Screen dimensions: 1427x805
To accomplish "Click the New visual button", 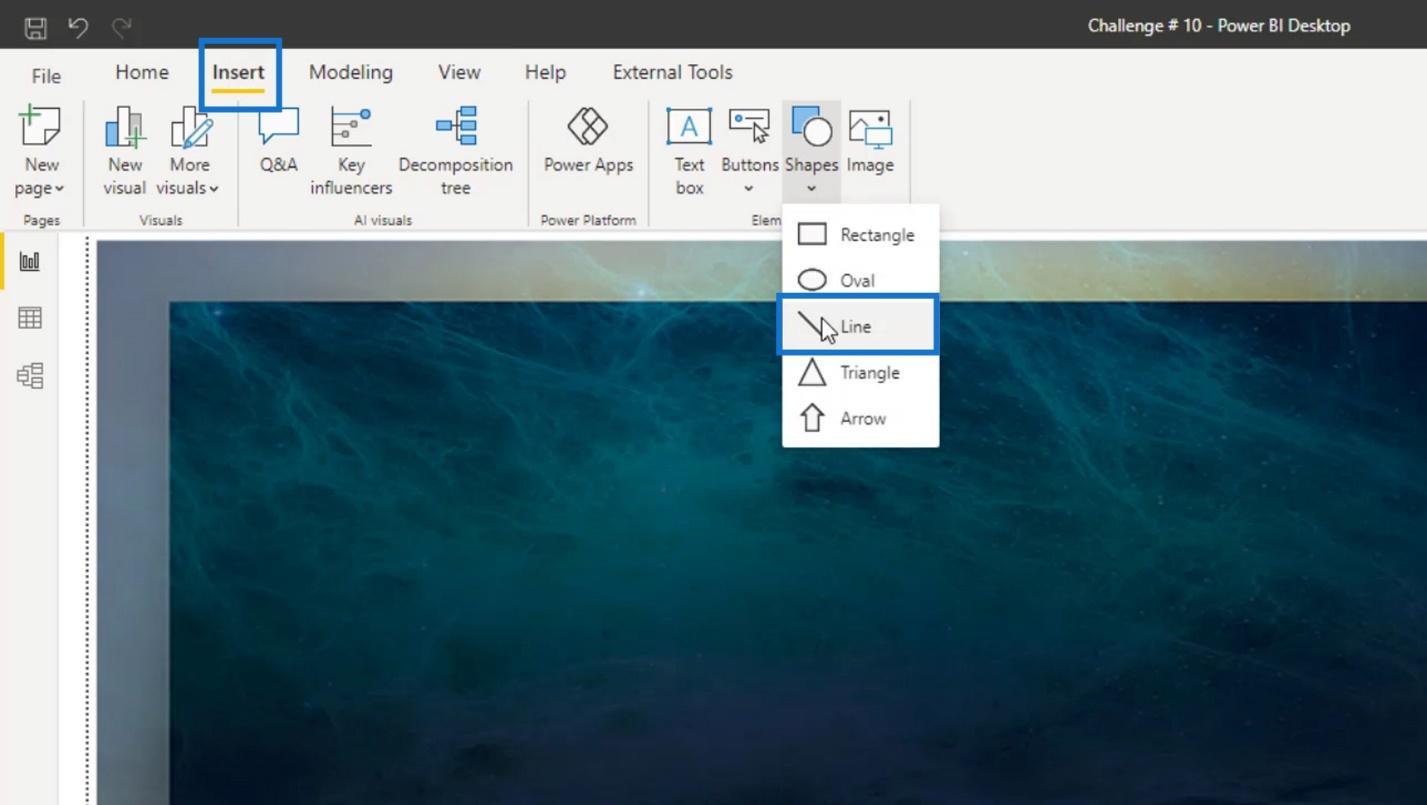I will click(125, 152).
